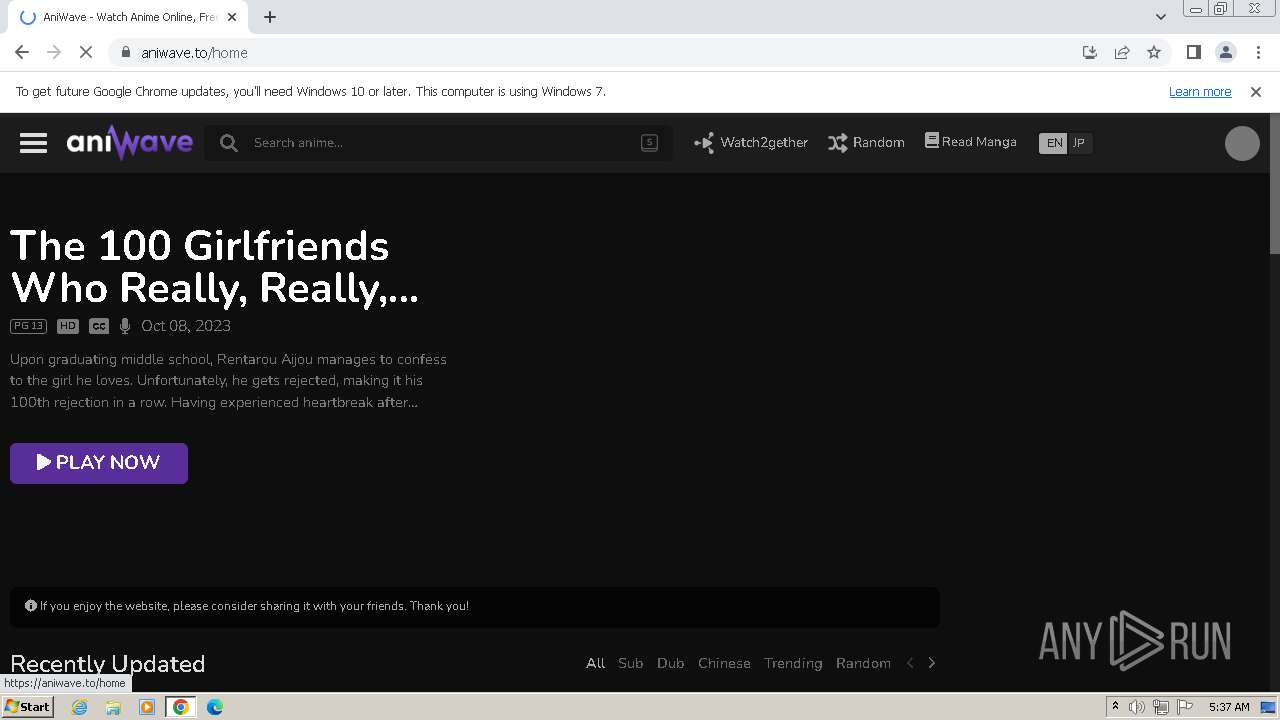
Task: Open Windows Start menu
Action: click(x=28, y=707)
